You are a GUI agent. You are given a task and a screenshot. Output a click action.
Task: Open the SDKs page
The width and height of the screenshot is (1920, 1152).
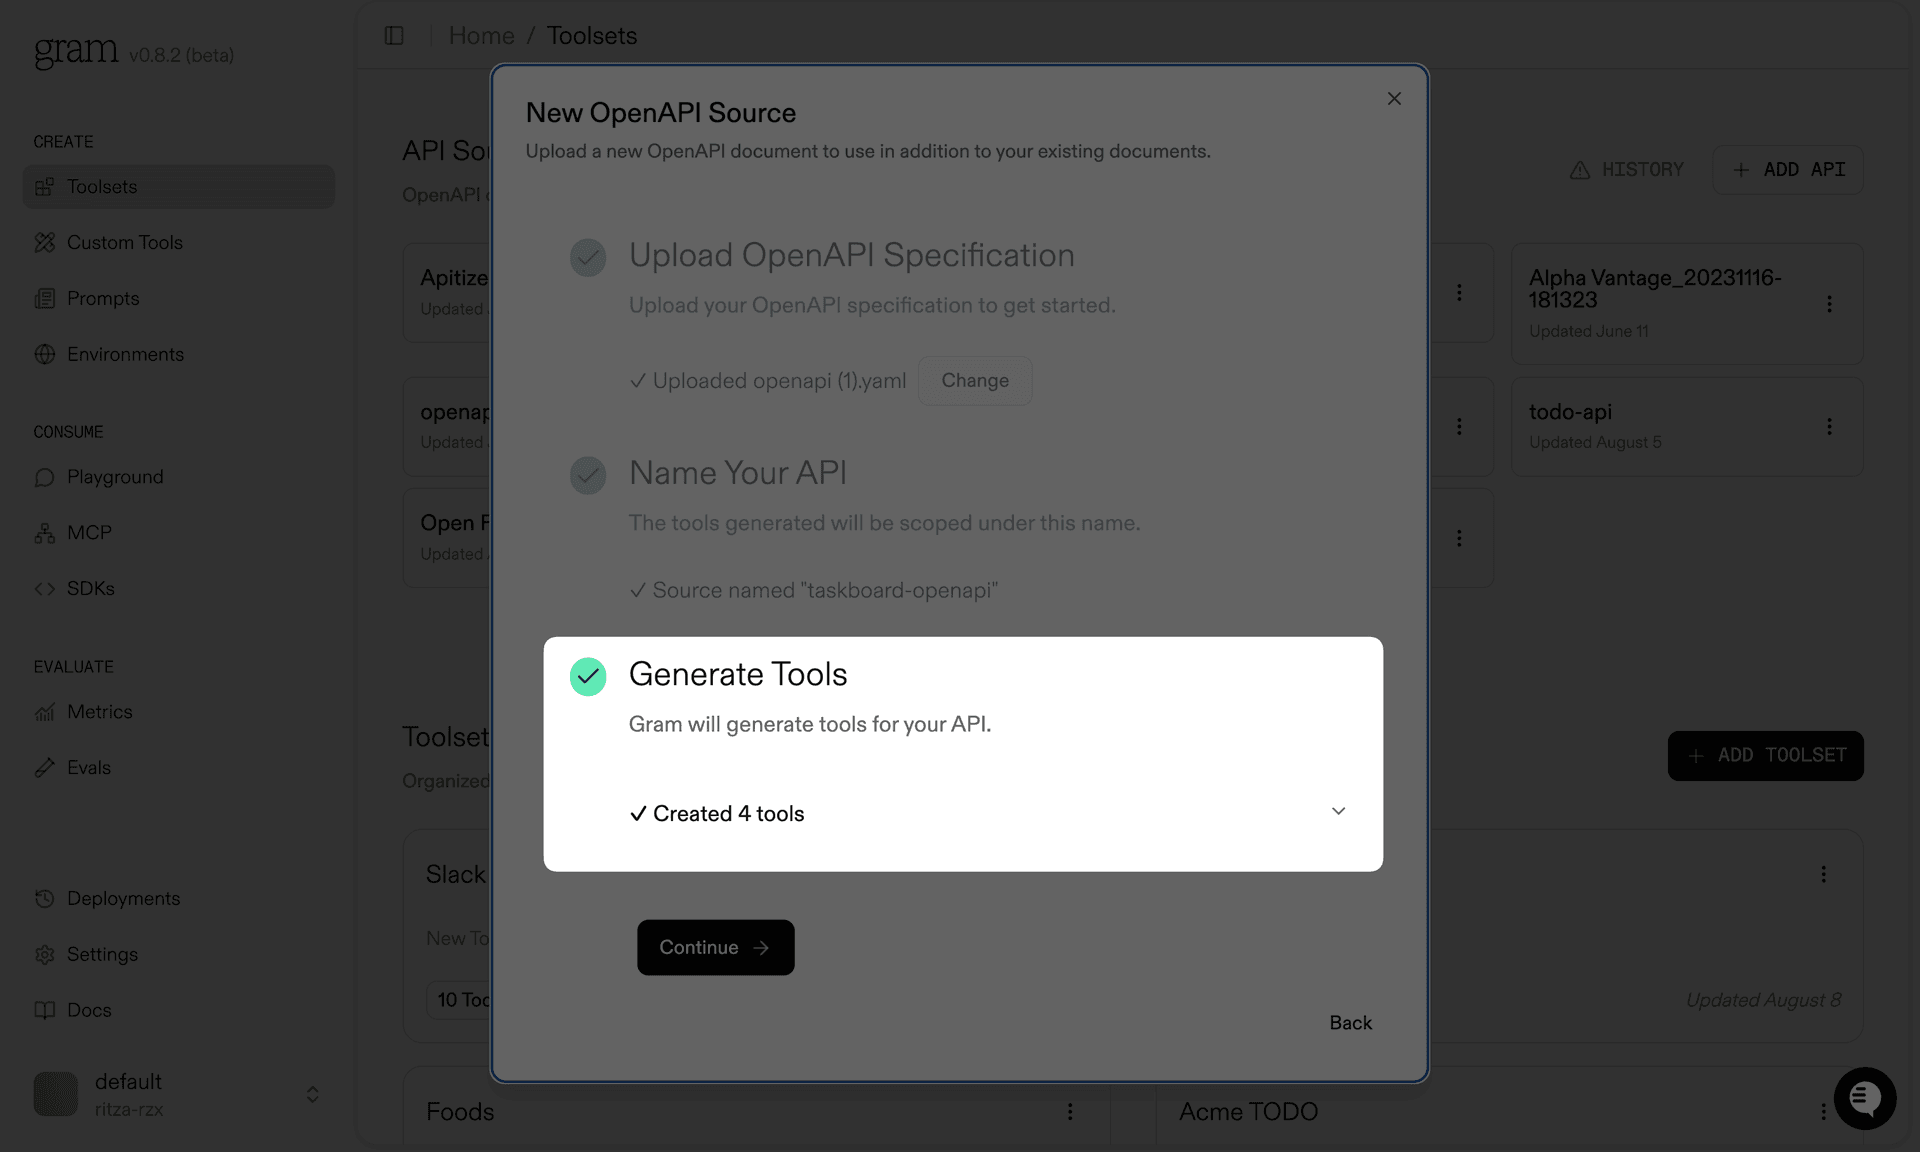pos(89,588)
